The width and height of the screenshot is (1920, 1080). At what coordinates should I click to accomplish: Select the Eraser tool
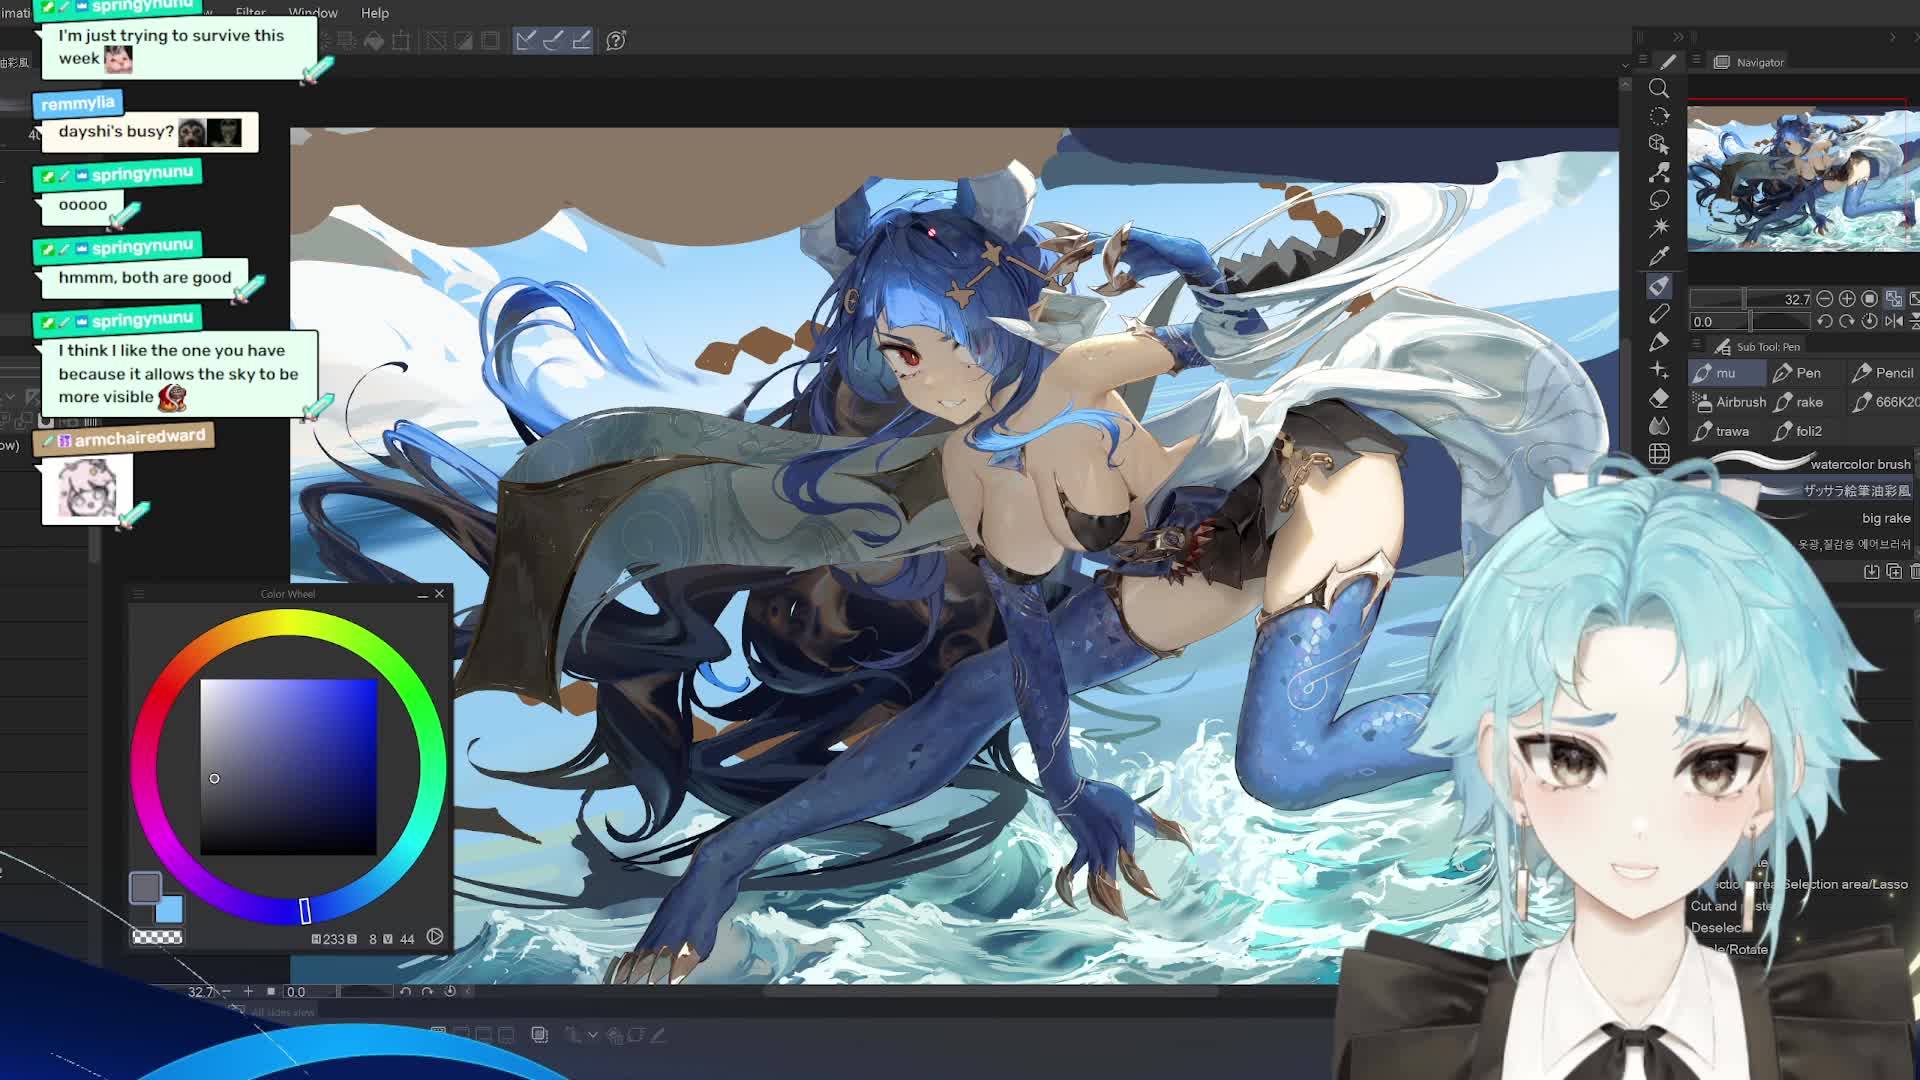1659,398
